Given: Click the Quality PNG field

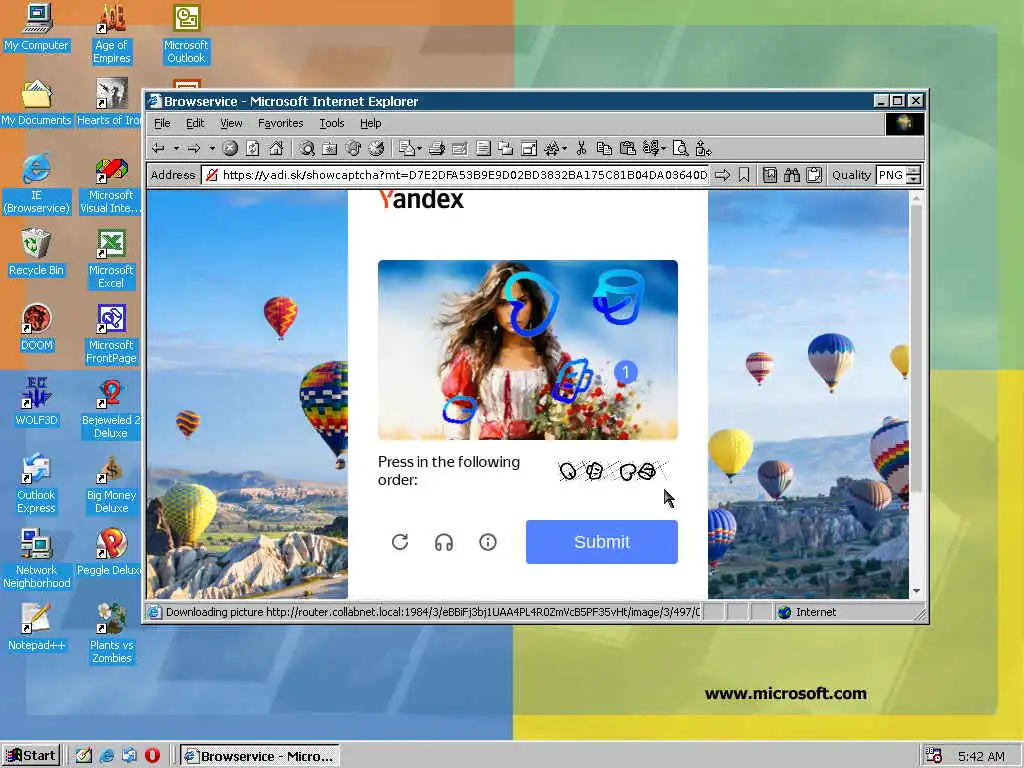Looking at the screenshot, I should 891,175.
